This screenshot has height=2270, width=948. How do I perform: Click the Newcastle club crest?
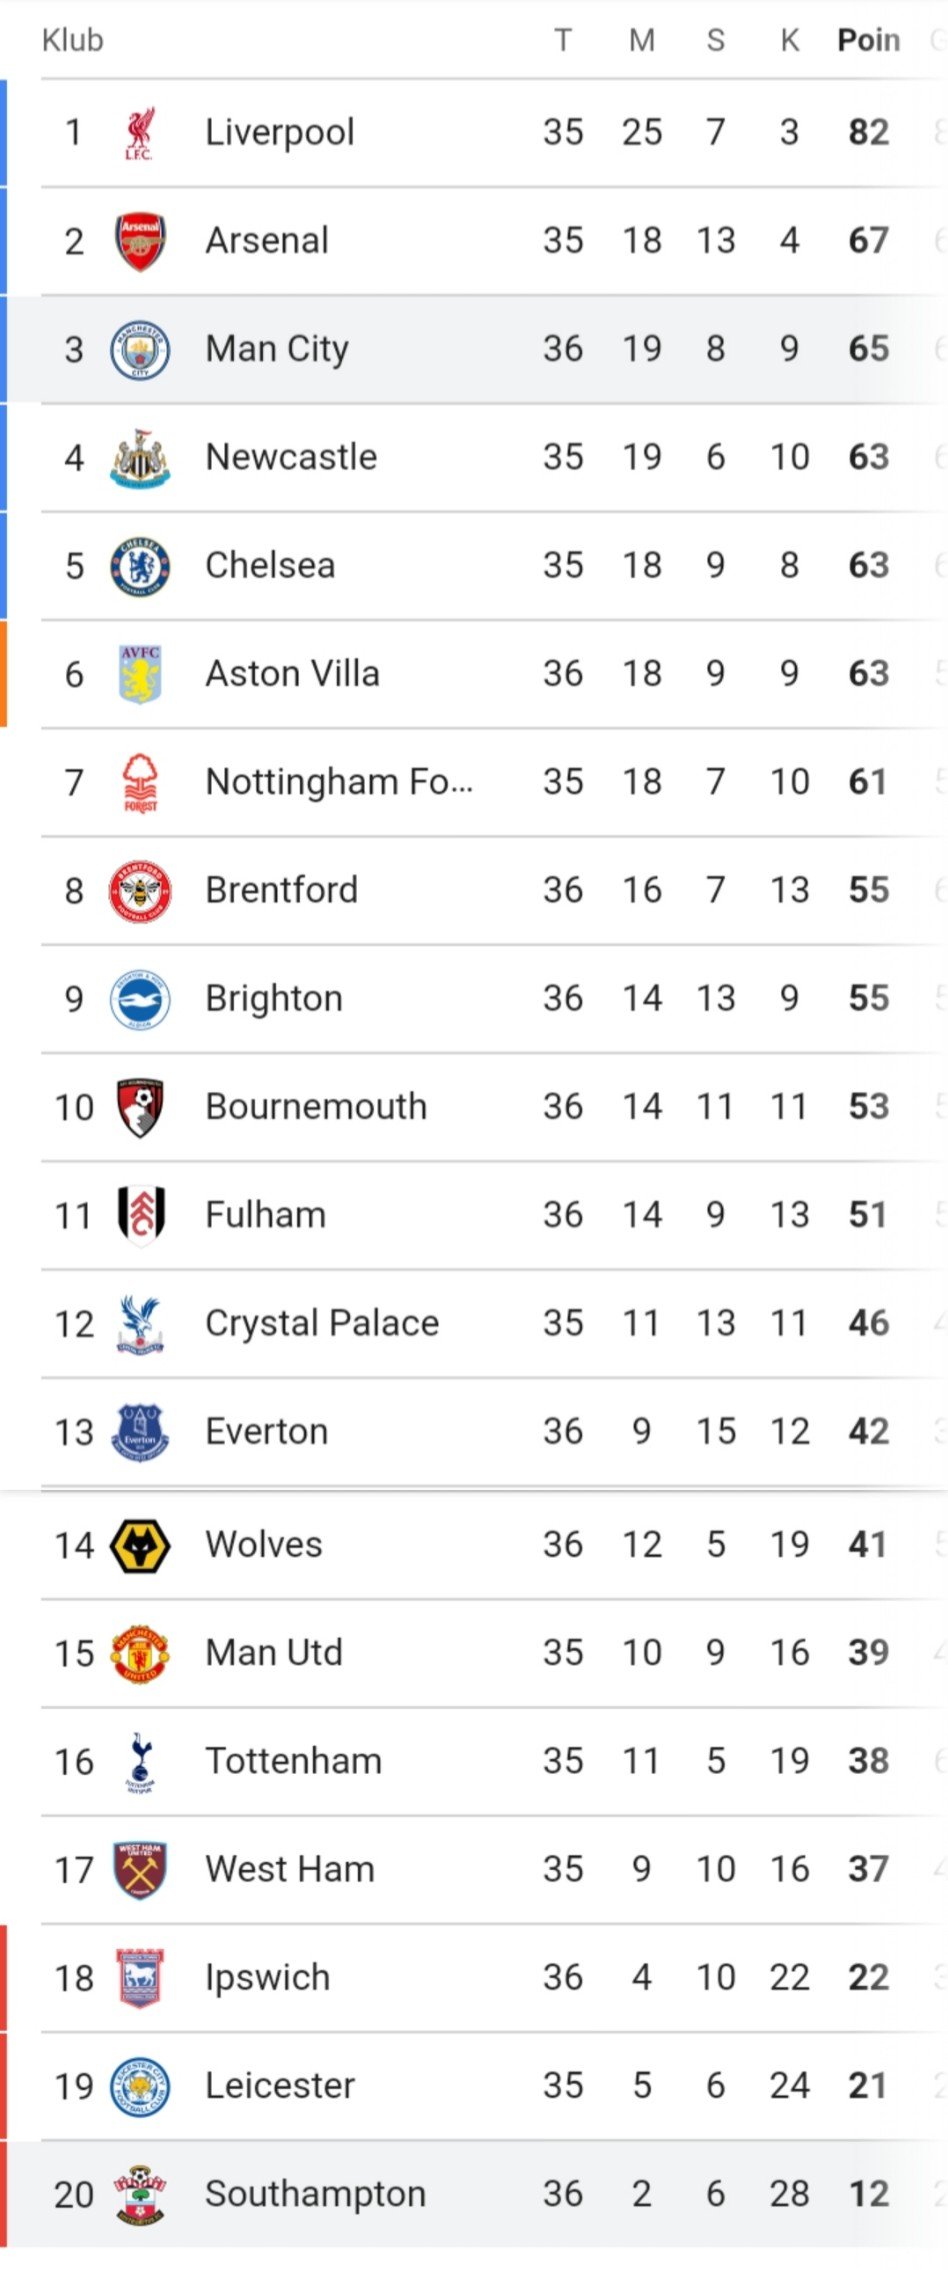[x=140, y=458]
